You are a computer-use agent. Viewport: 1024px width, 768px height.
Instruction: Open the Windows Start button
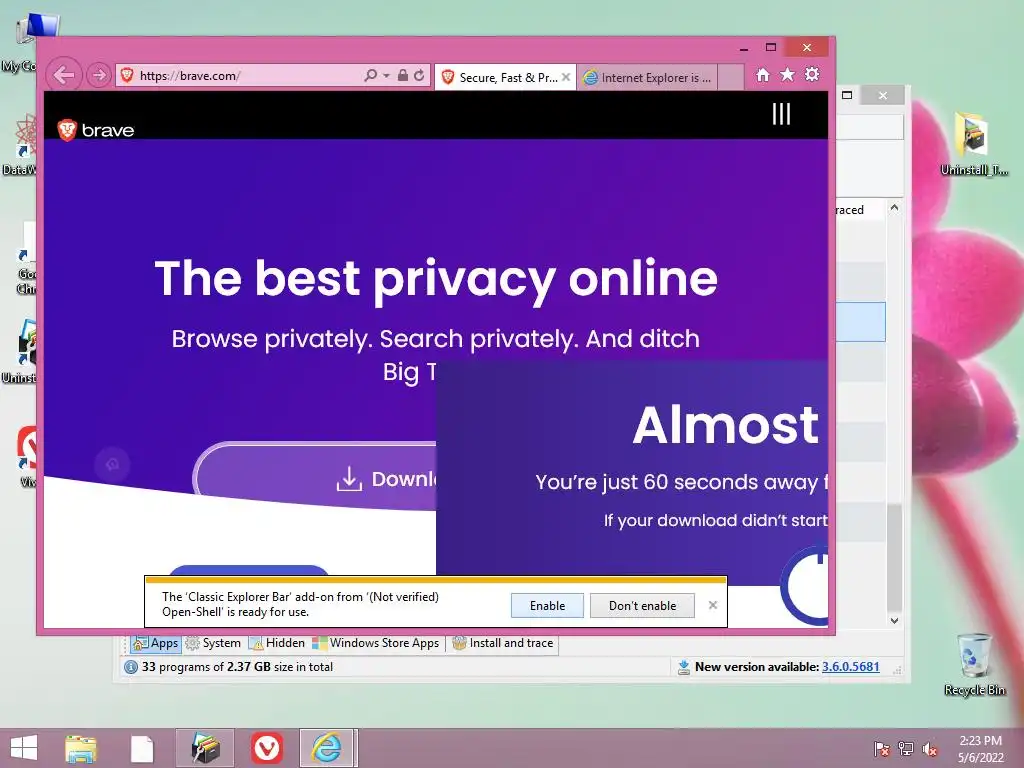pyautogui.click(x=24, y=748)
